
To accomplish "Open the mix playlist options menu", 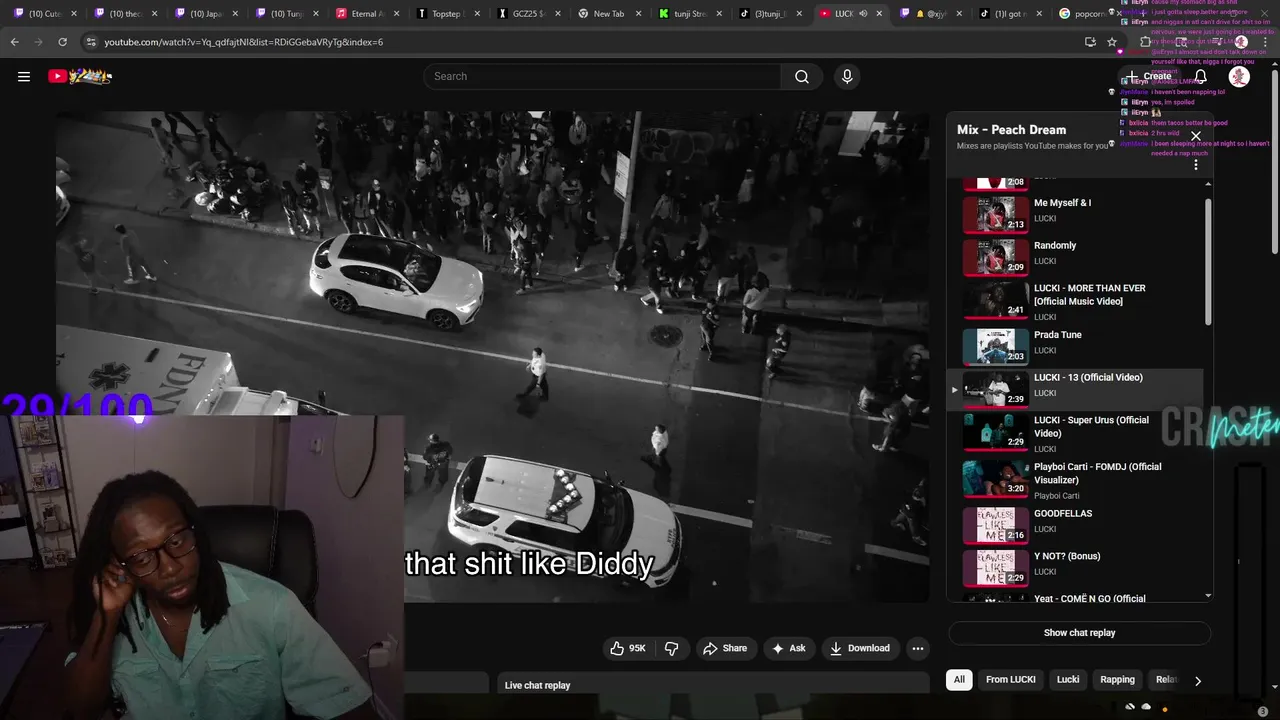I will coord(1195,164).
